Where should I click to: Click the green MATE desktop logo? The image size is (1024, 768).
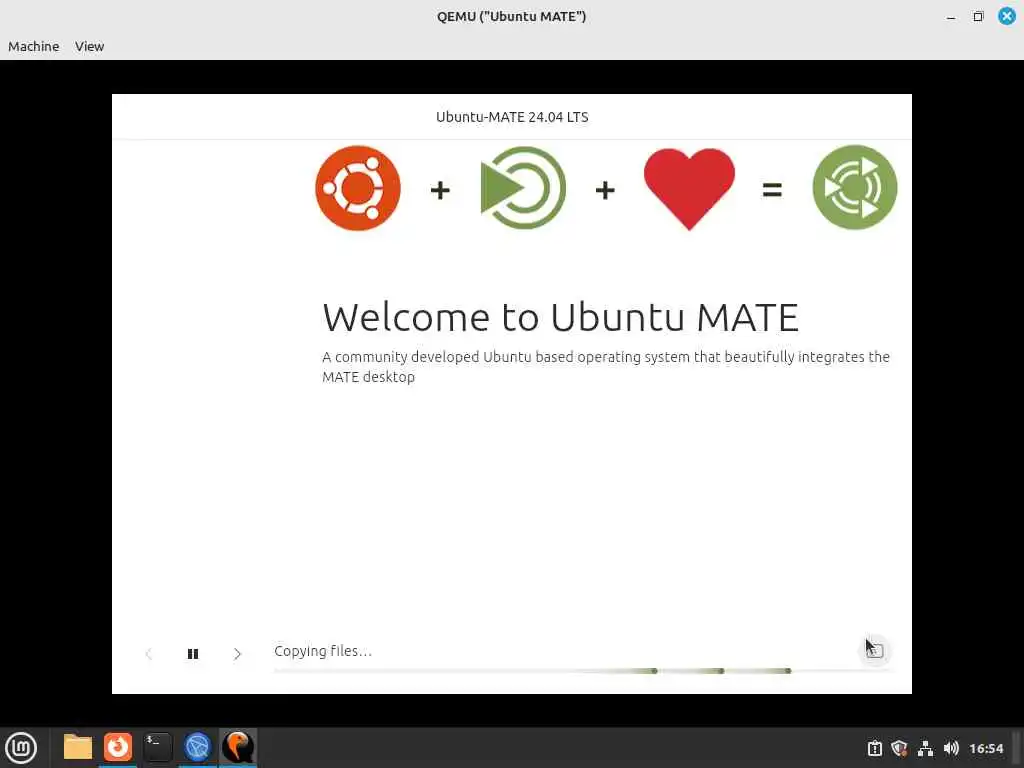(523, 188)
